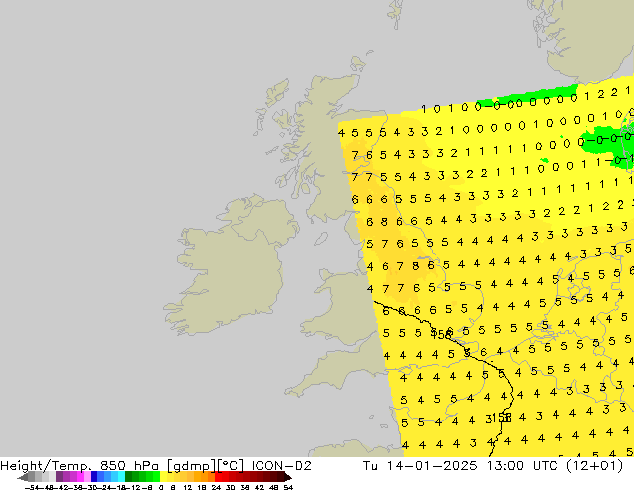Click the '54' label at the color scale end
This screenshot has height=490, width=634.
click(x=288, y=487)
